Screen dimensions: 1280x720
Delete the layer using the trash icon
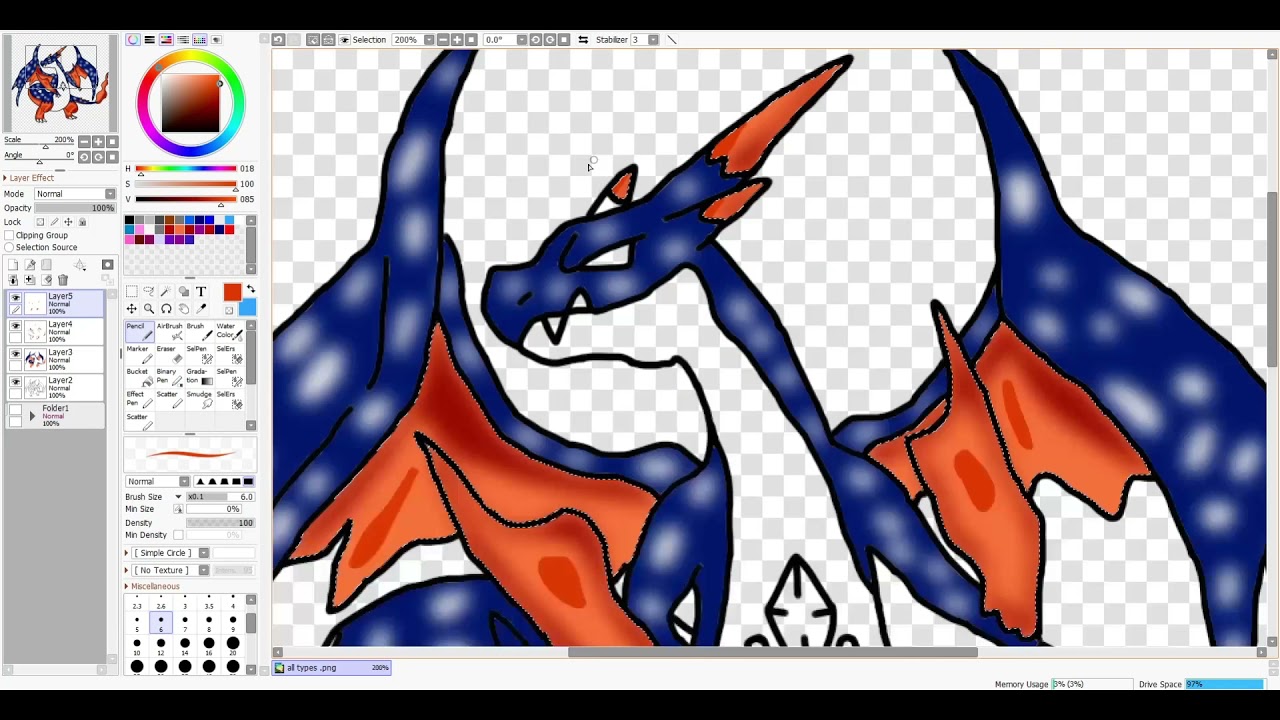pyautogui.click(x=62, y=280)
